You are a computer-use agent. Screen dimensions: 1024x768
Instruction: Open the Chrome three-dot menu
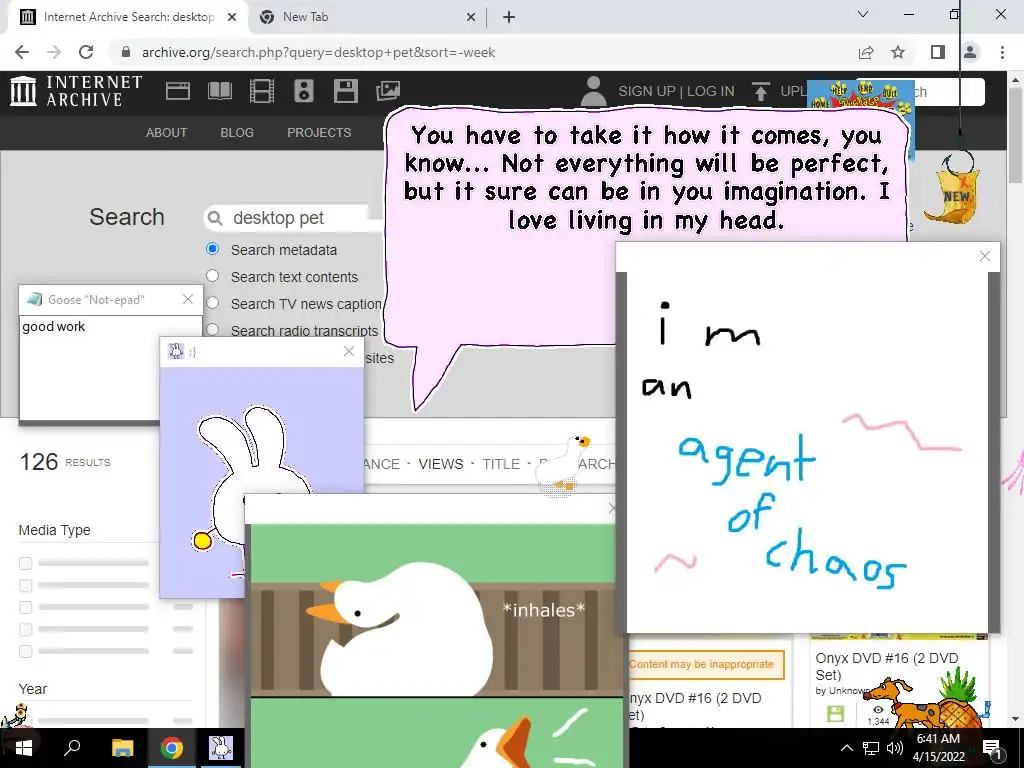tap(1002, 52)
